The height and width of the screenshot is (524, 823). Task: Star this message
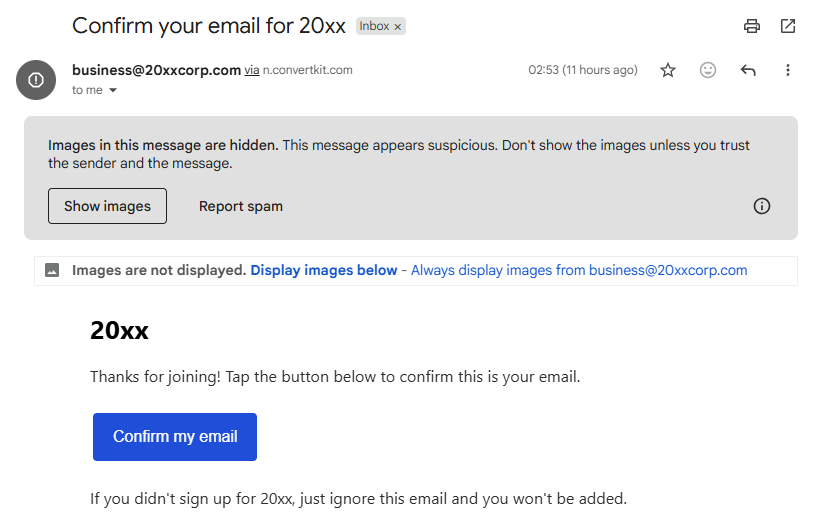(668, 70)
